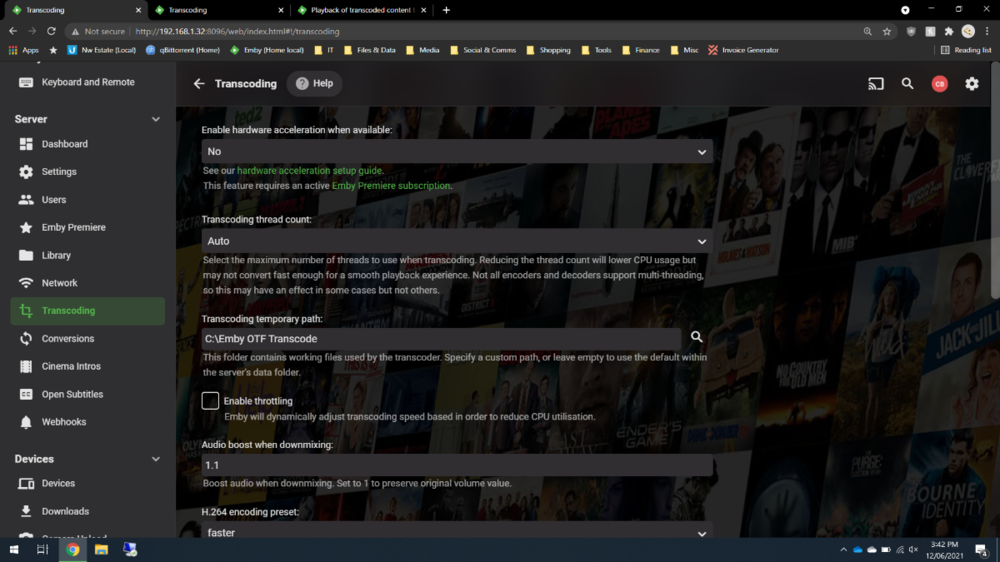Screen dimensions: 1000x562
Task: Click the Library folder icon in the sidebar
Action: tap(26, 255)
